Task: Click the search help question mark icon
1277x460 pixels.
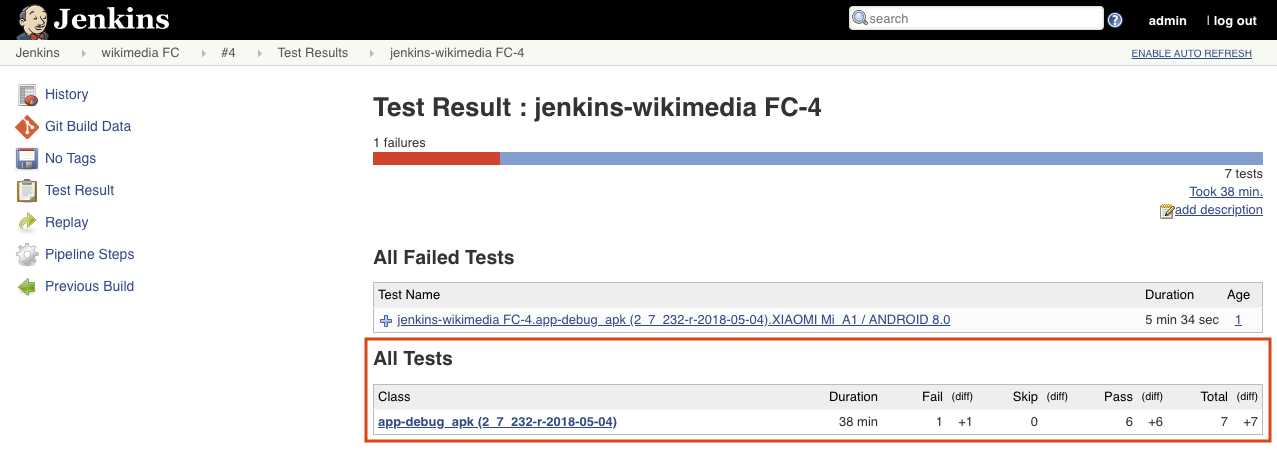Action: [1115, 20]
